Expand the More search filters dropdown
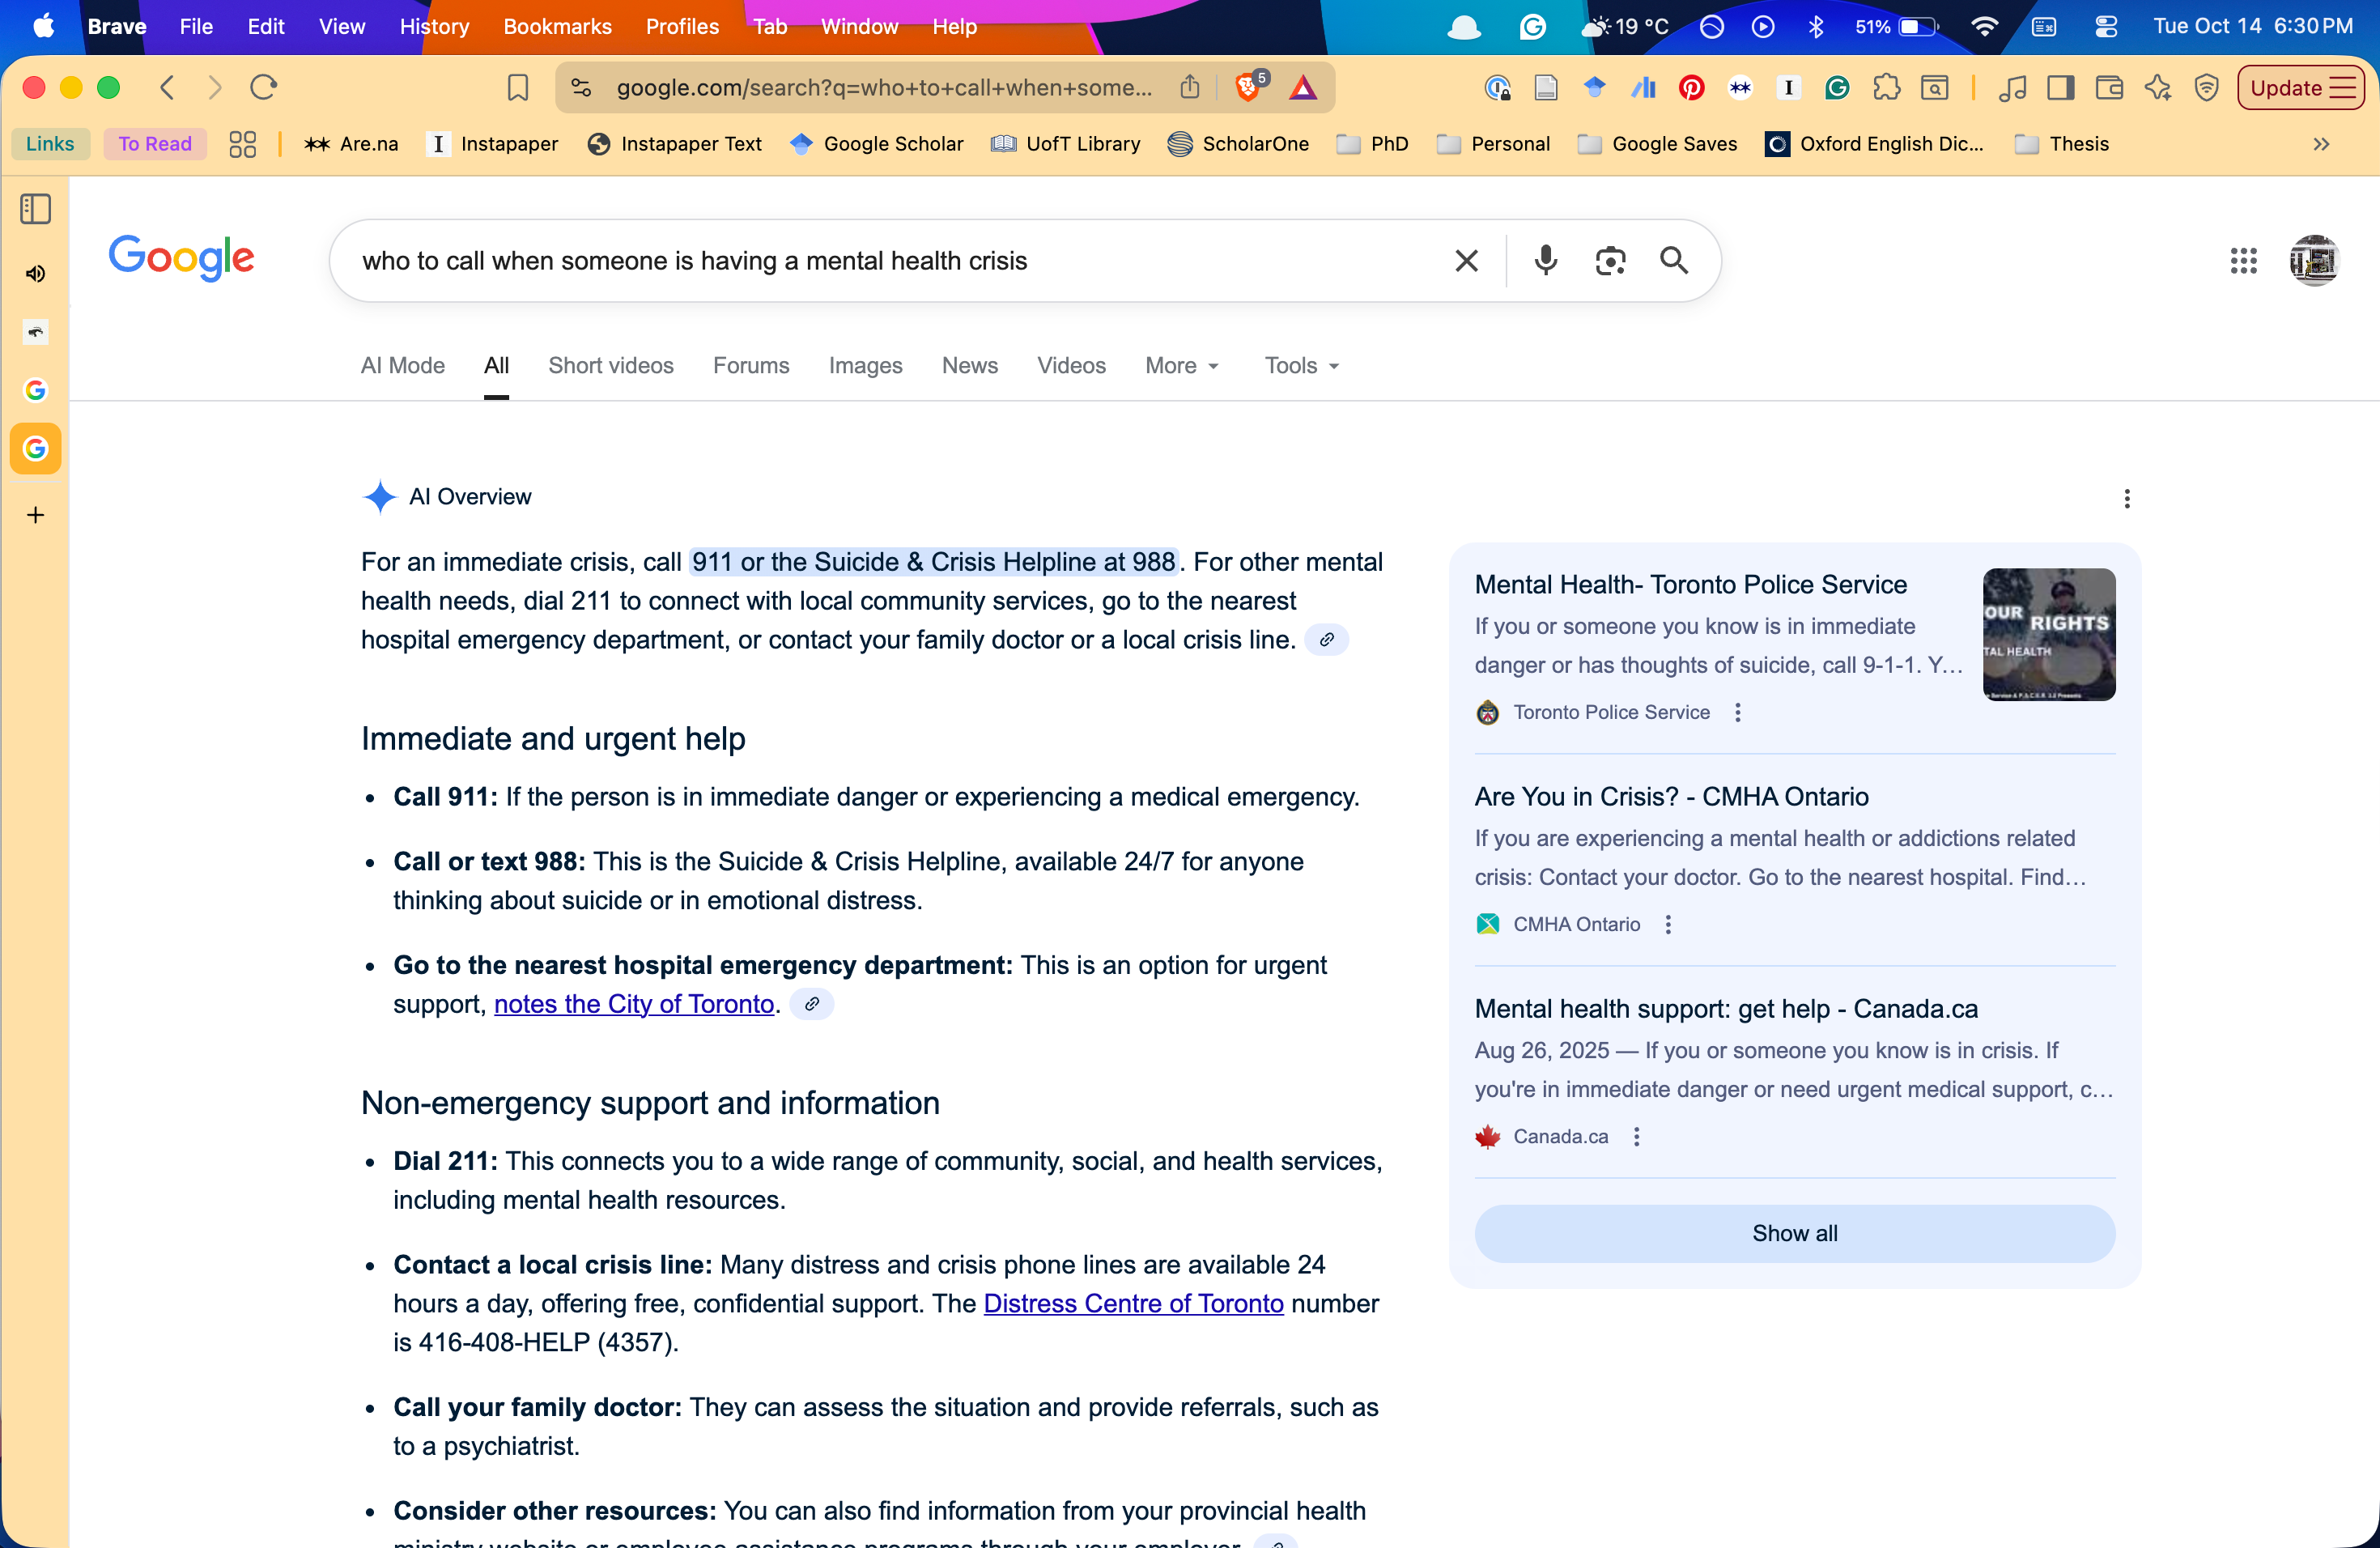The width and height of the screenshot is (2380, 1548). (1181, 365)
